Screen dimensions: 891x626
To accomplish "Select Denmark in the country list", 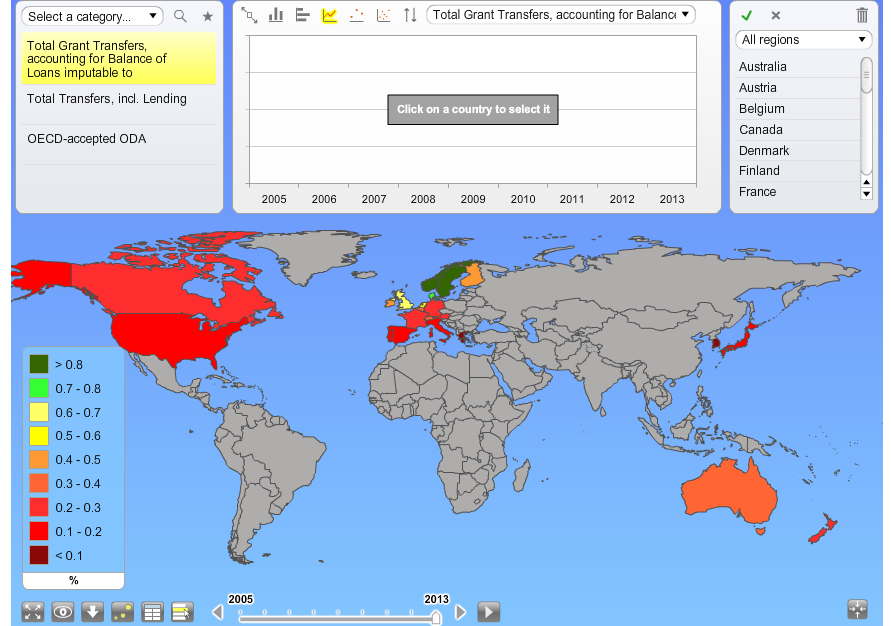I will [798, 151].
